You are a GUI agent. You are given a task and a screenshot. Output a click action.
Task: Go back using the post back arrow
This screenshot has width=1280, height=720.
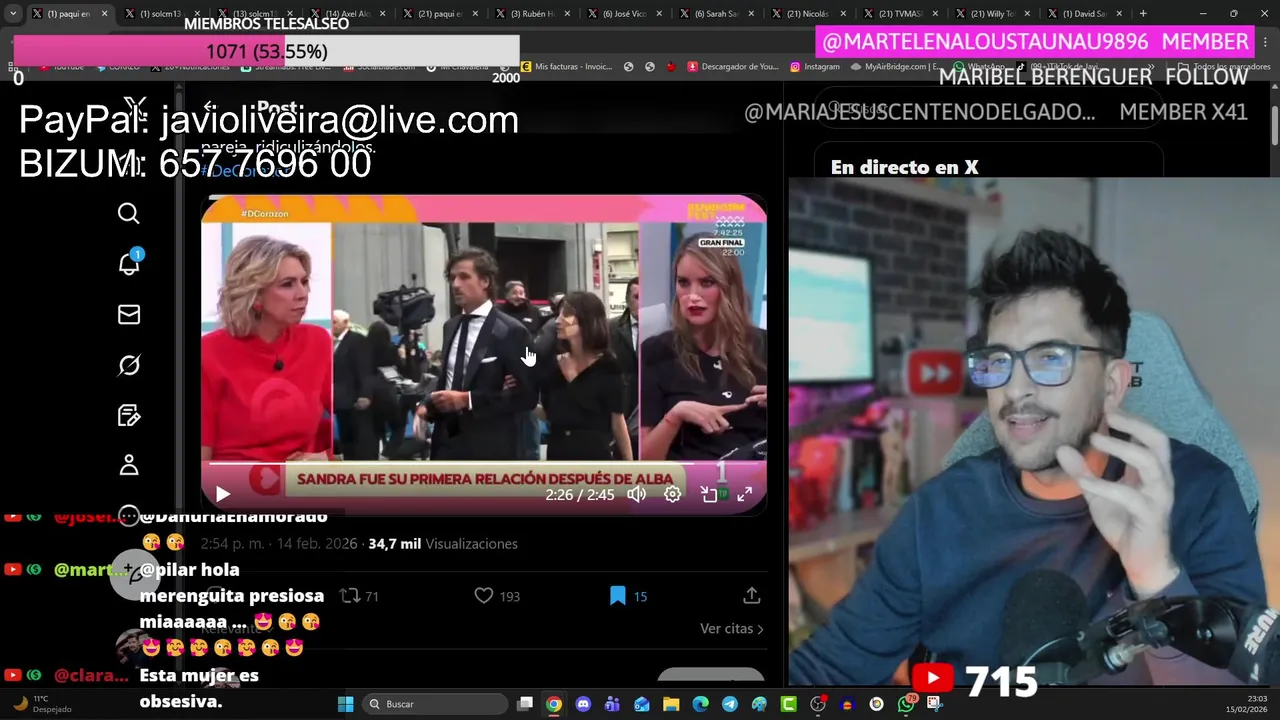point(209,107)
